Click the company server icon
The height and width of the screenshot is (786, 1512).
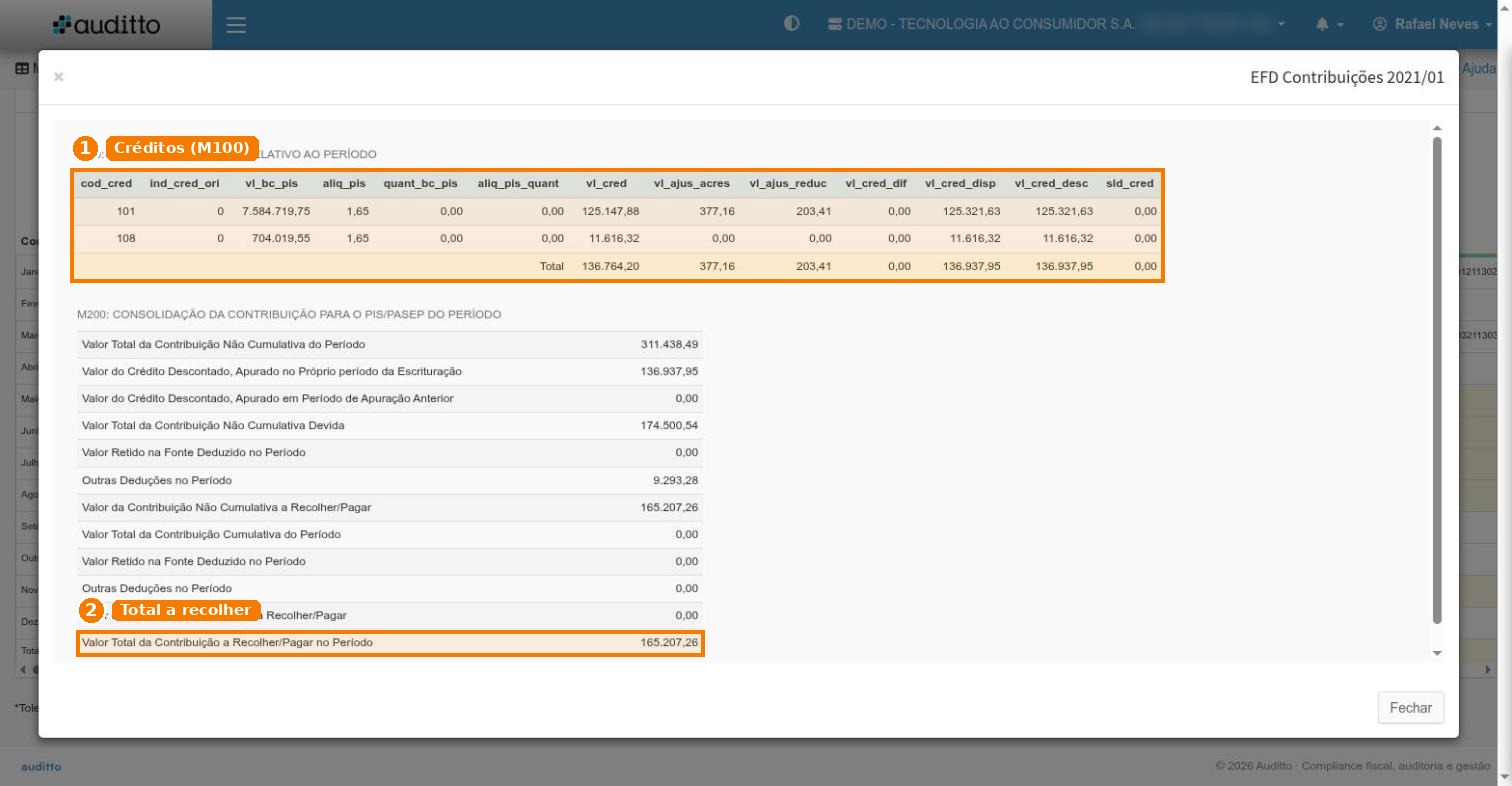[x=835, y=24]
